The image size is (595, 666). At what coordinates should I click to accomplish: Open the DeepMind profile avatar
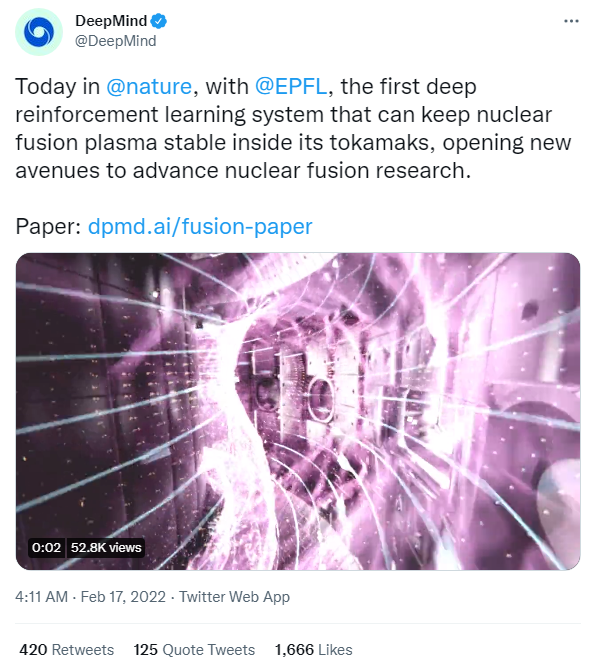coord(39,32)
